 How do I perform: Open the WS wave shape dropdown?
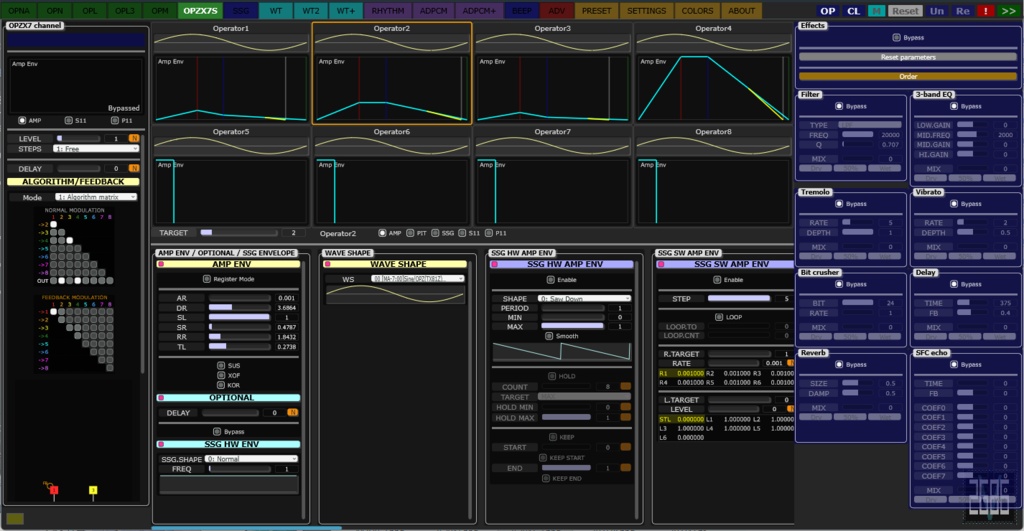(x=418, y=279)
